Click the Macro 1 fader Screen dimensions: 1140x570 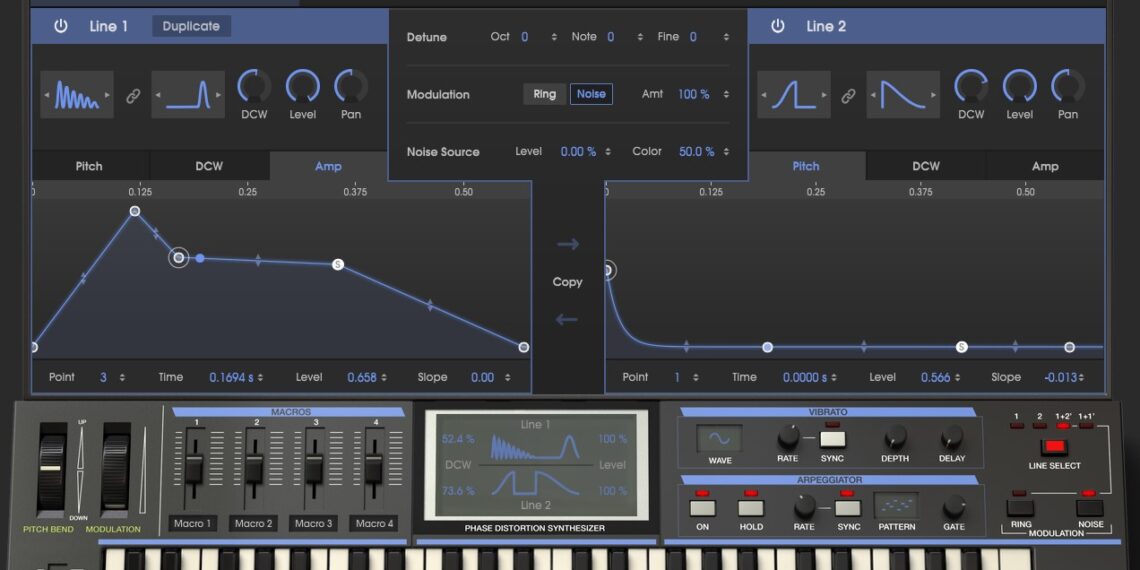click(x=193, y=468)
